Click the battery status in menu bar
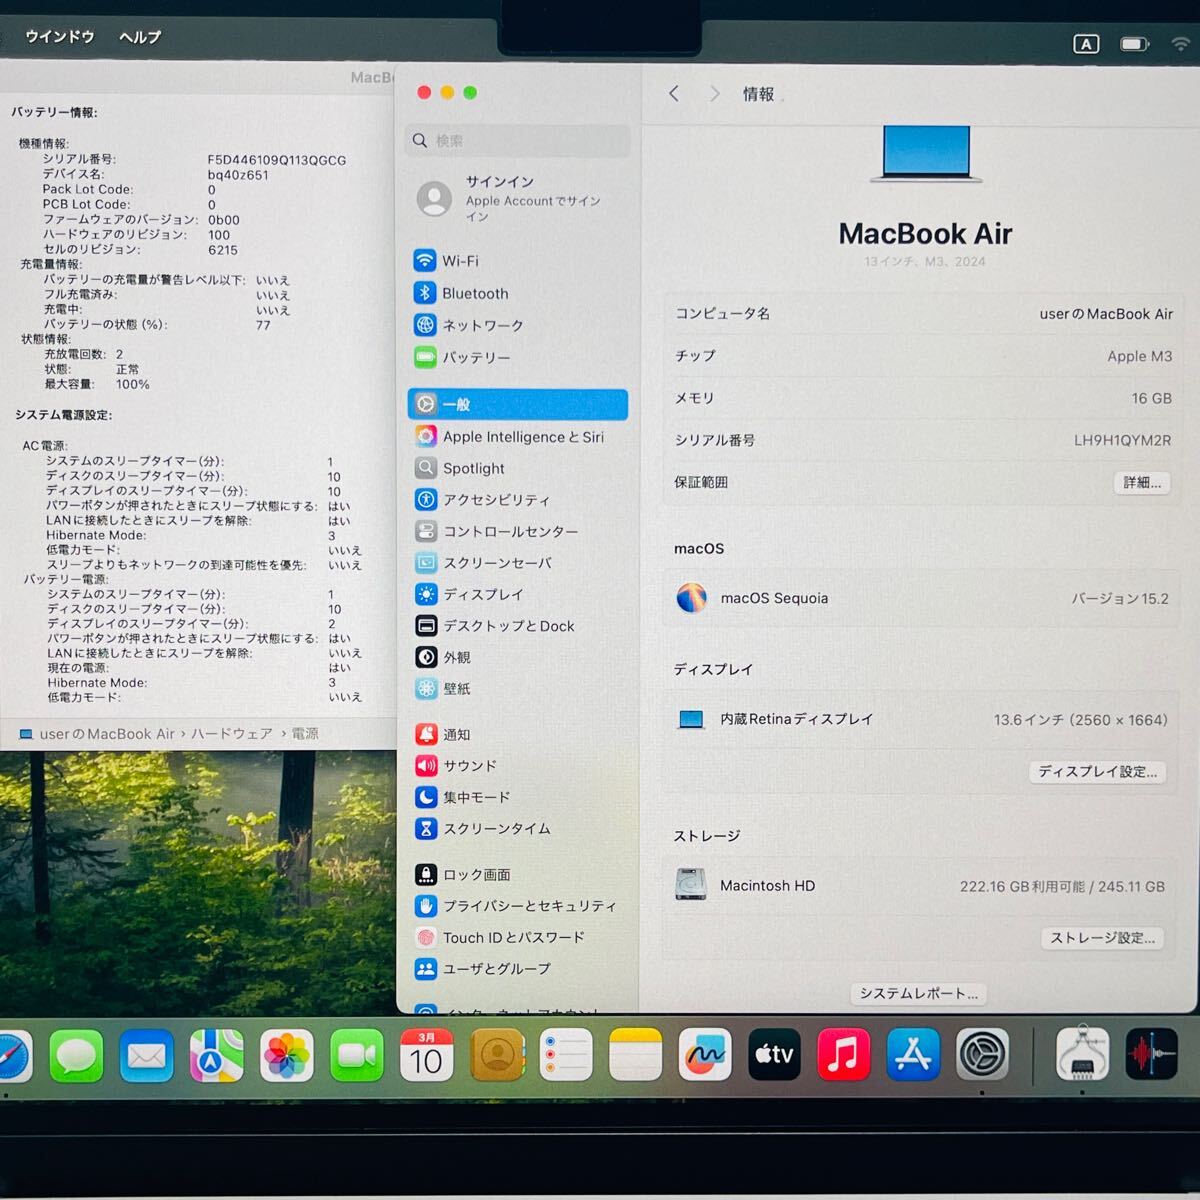The width and height of the screenshot is (1200, 1200). pos(1134,44)
